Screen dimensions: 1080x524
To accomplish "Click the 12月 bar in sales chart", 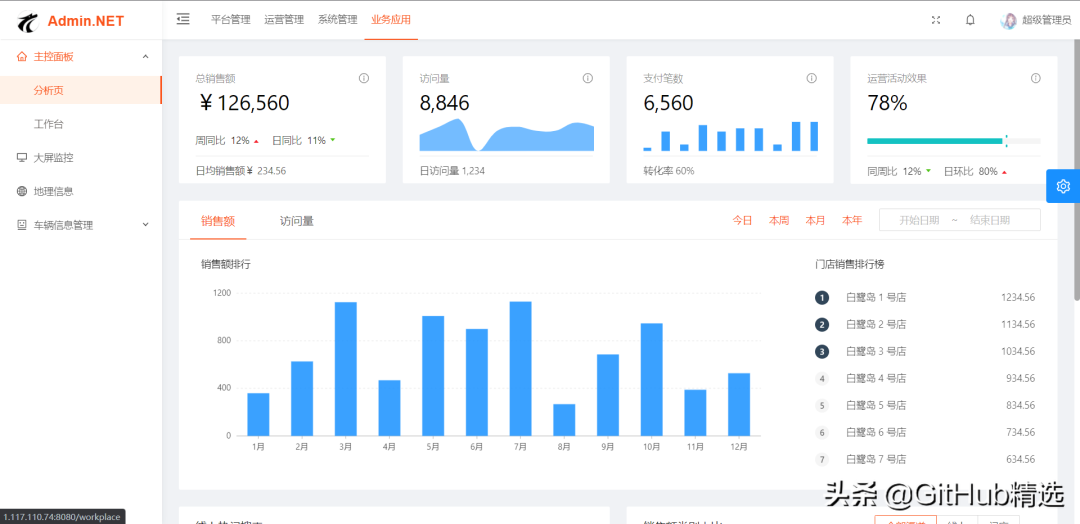I will [738, 404].
